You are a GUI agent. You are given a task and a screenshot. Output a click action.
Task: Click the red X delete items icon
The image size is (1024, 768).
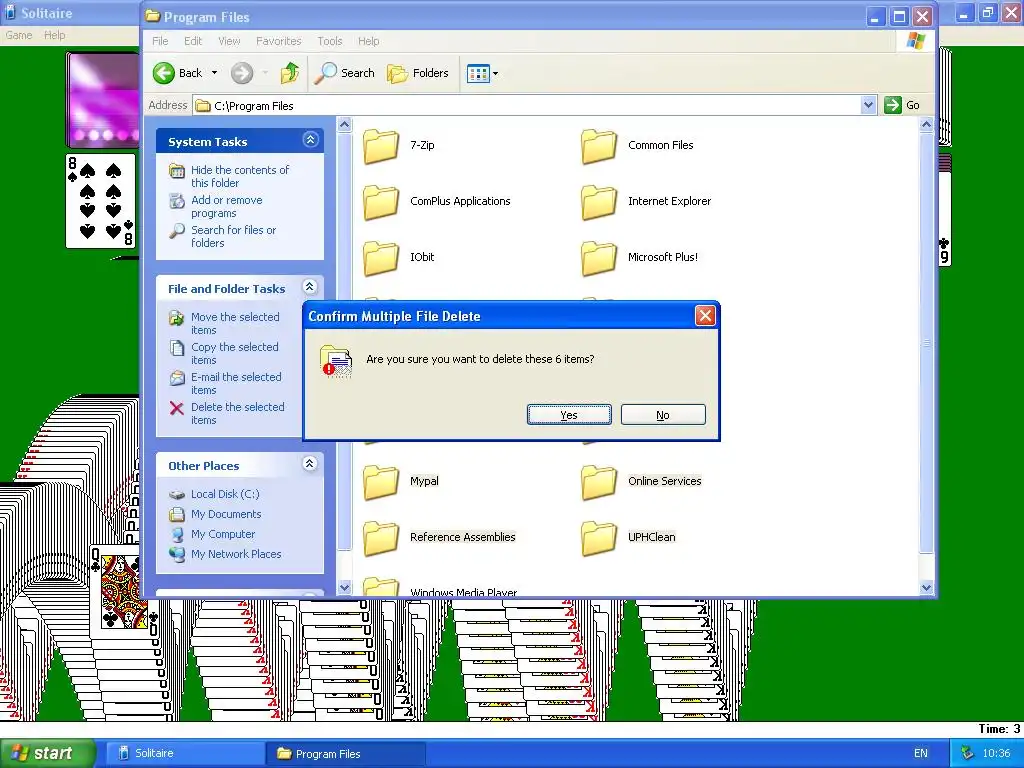176,409
